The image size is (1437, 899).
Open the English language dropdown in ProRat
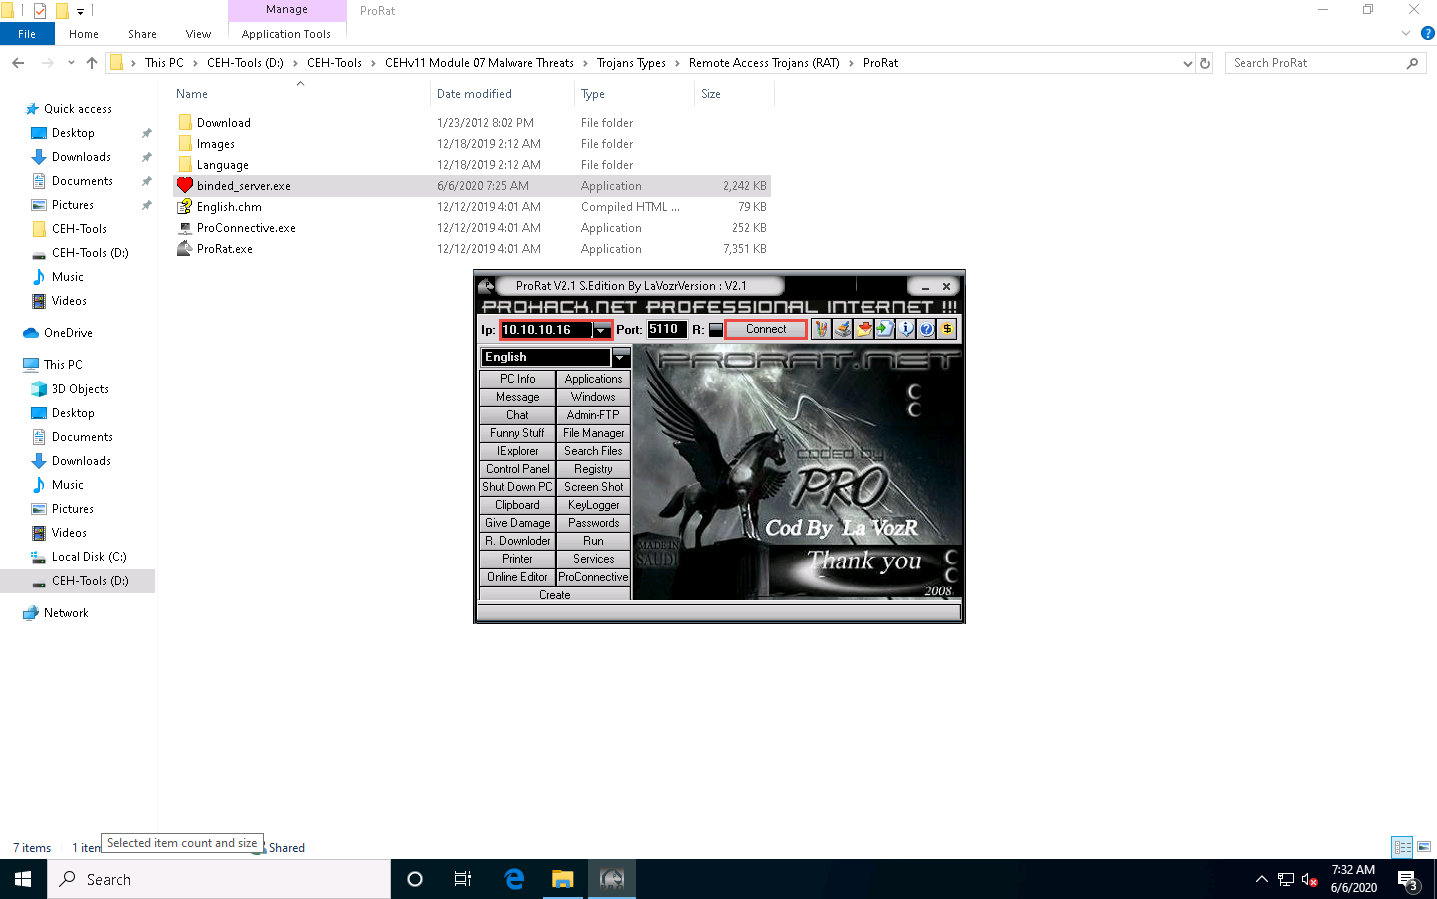pos(621,357)
